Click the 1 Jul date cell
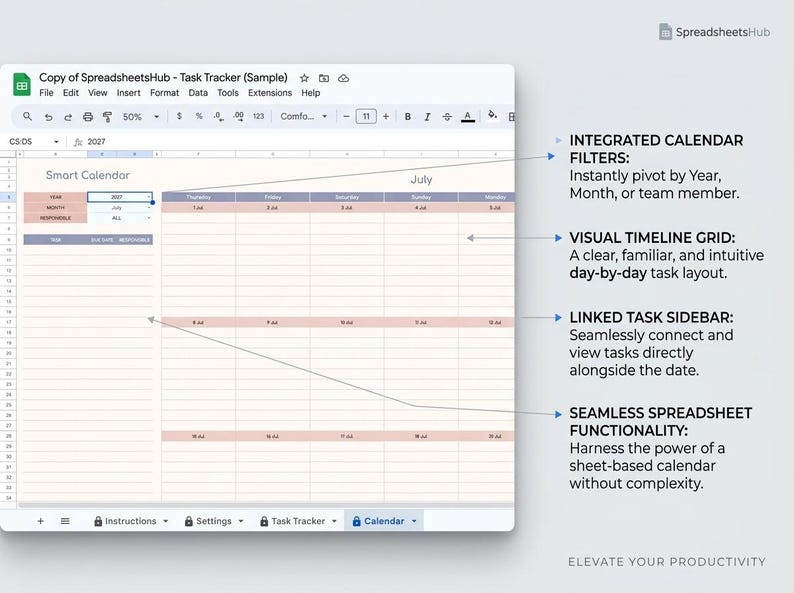Screen dimensions: 794x593 [198, 208]
